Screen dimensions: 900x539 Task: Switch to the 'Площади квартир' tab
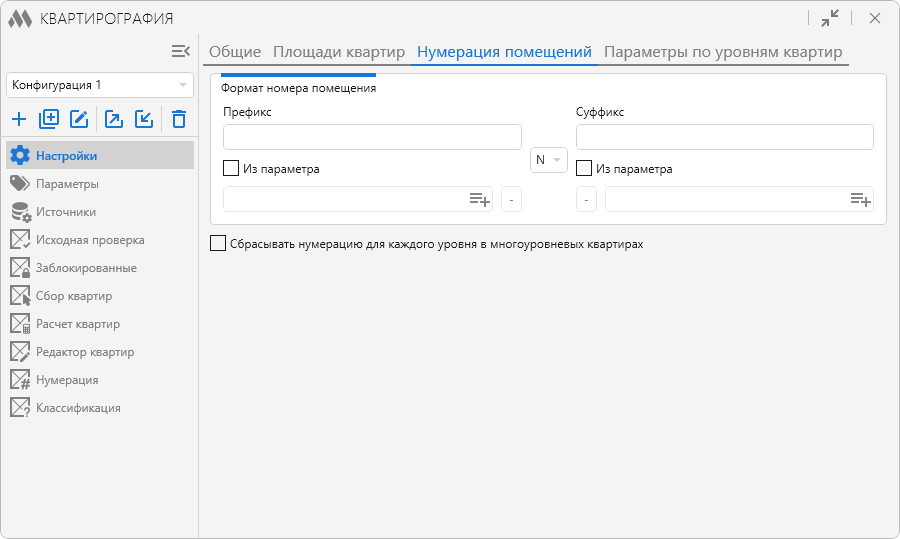pos(339,52)
